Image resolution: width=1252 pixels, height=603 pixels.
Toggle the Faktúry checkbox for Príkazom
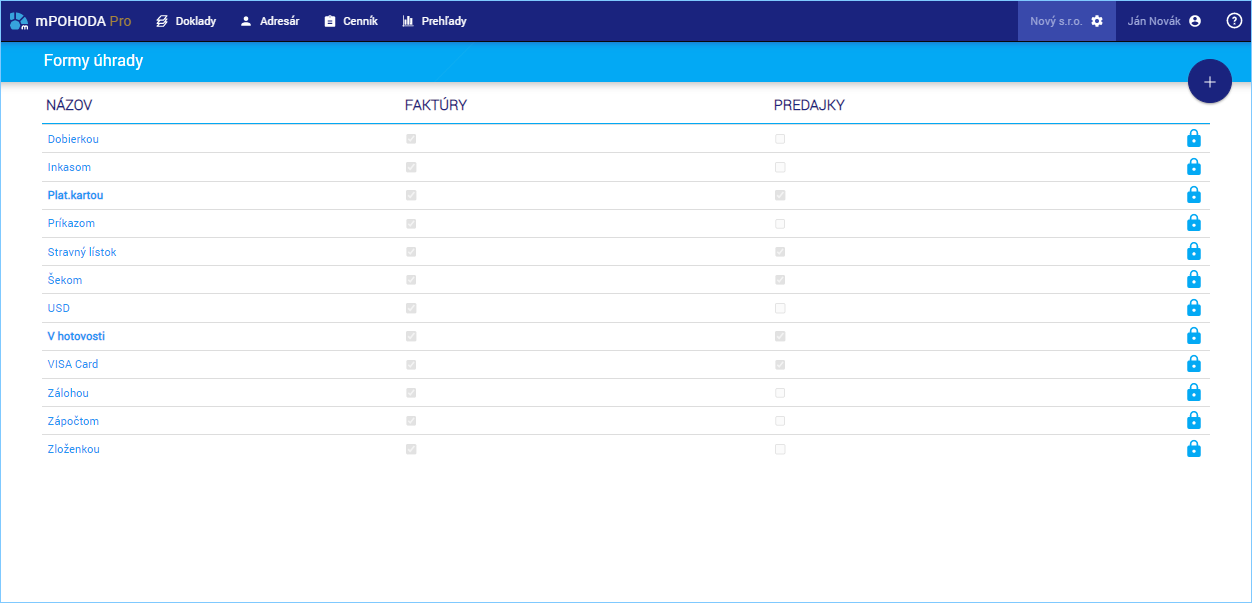coord(411,223)
